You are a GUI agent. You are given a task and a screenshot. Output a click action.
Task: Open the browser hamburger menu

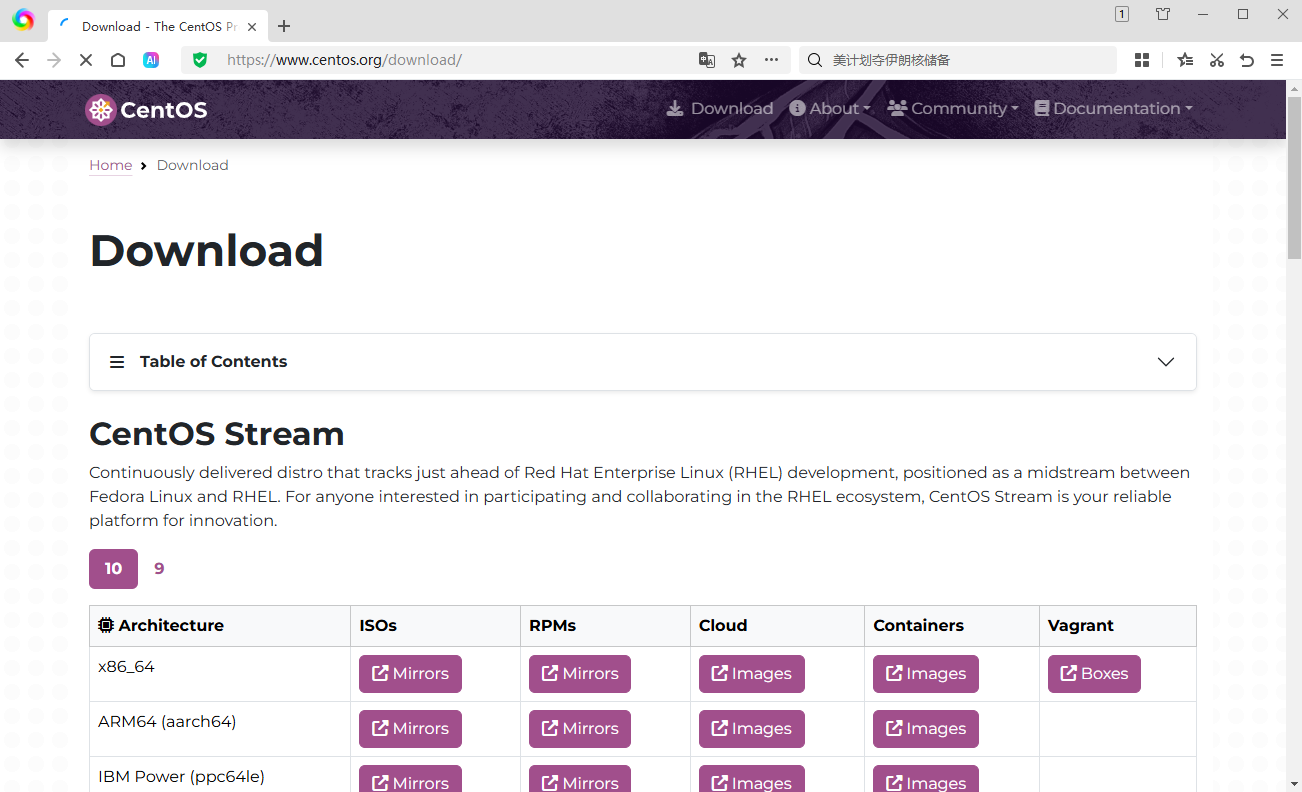coord(1277,60)
